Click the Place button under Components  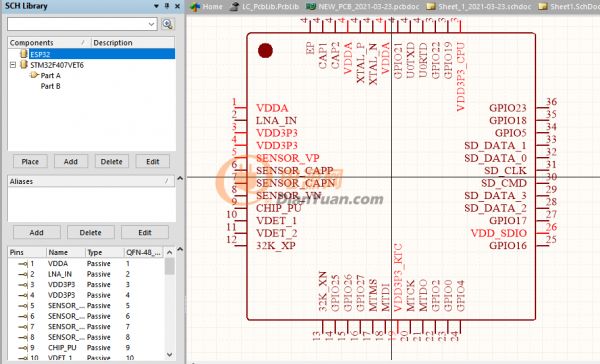pos(30,162)
